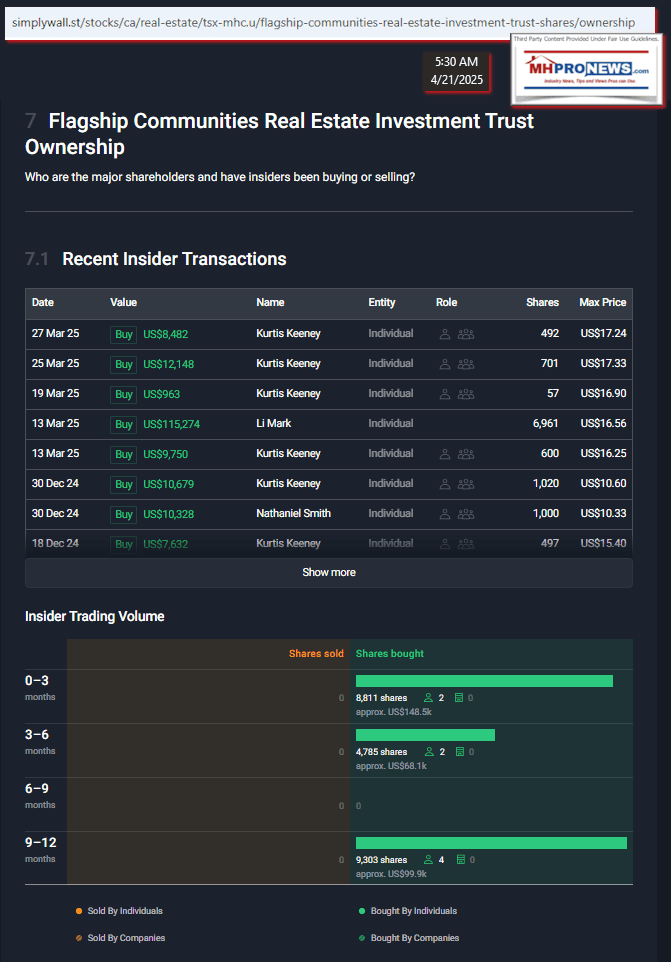Click the companies icon in 3–6 months row
The image size is (671, 962).
[459, 752]
